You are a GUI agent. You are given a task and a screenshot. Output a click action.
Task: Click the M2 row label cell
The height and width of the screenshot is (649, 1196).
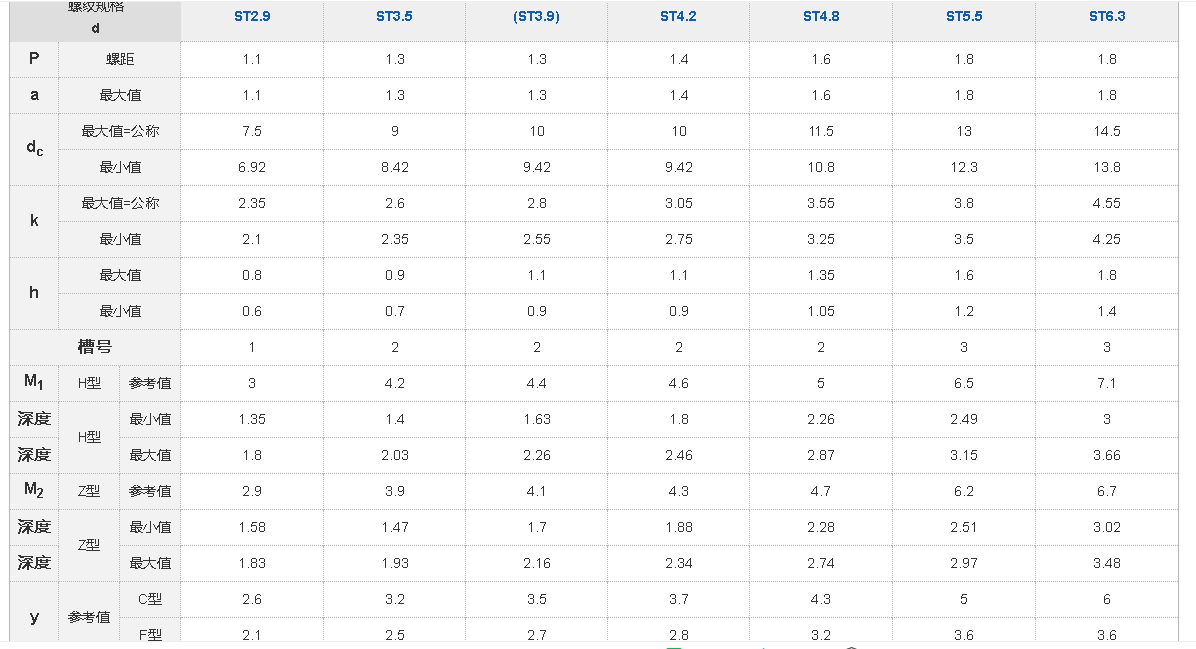[x=34, y=490]
